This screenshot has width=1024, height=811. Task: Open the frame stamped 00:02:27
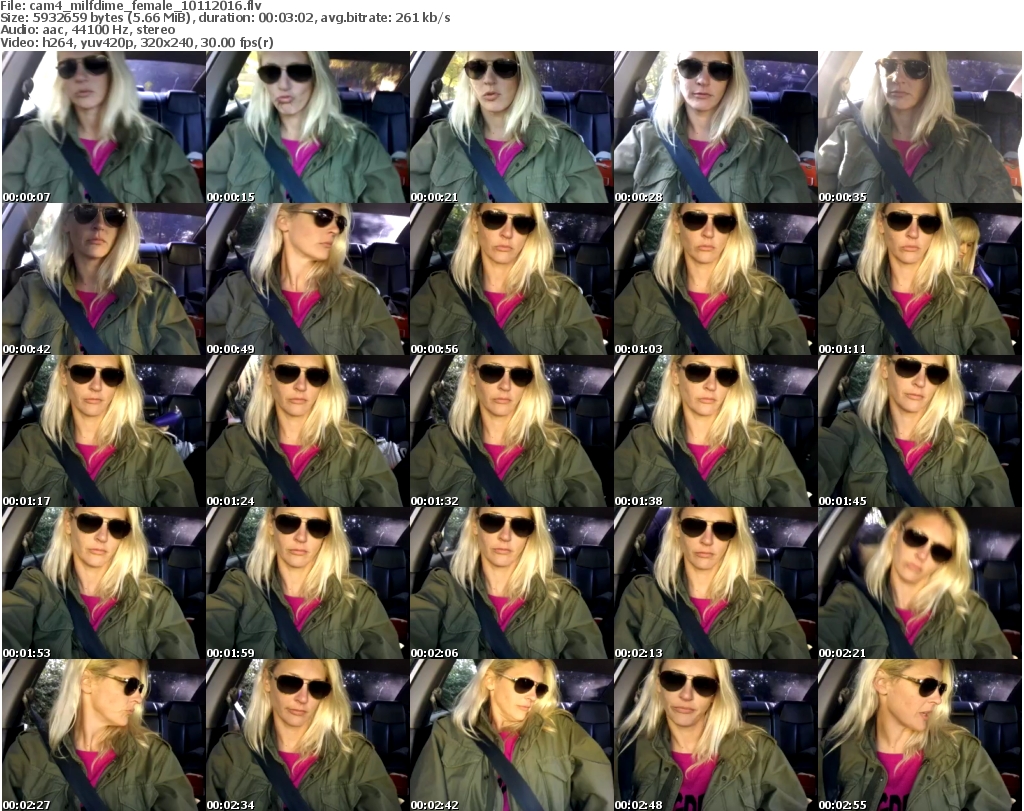[x=103, y=735]
